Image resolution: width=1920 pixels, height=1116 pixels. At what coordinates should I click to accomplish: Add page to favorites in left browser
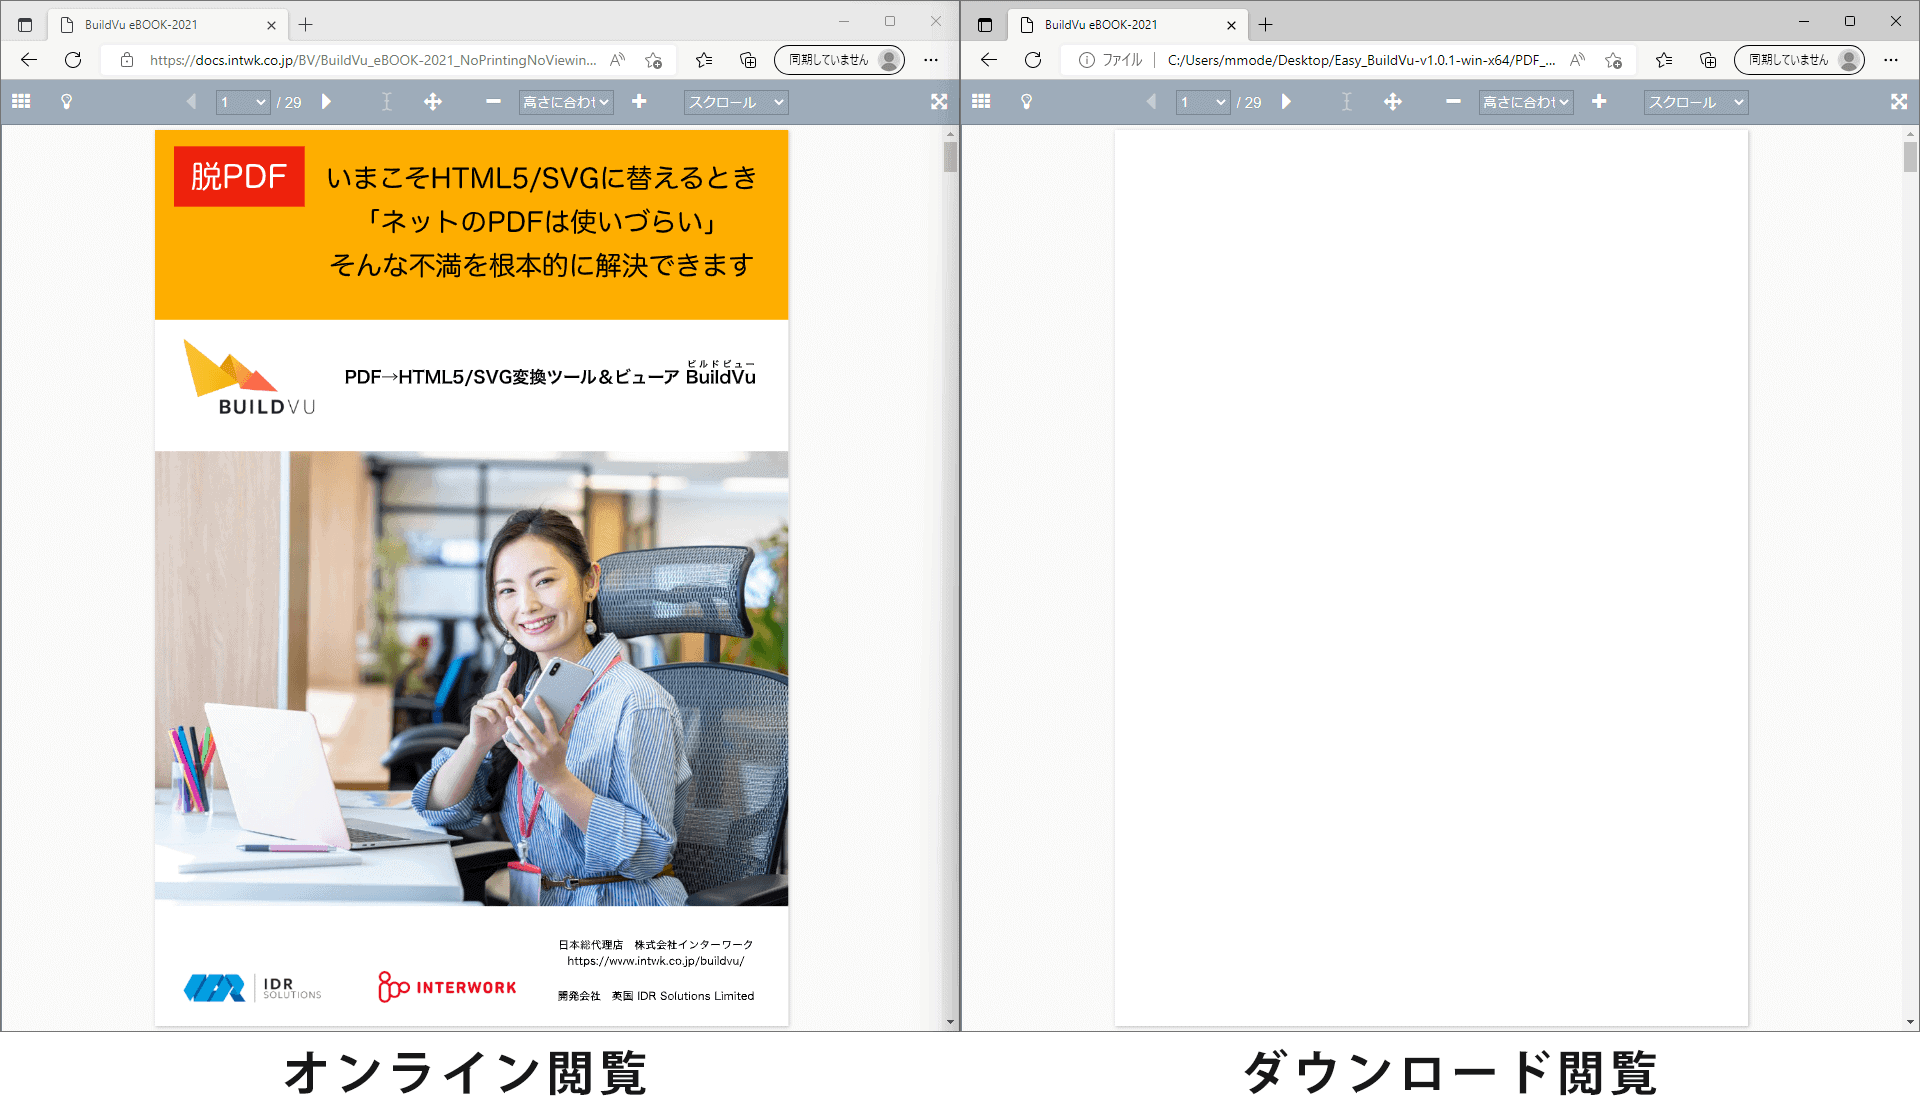point(654,60)
